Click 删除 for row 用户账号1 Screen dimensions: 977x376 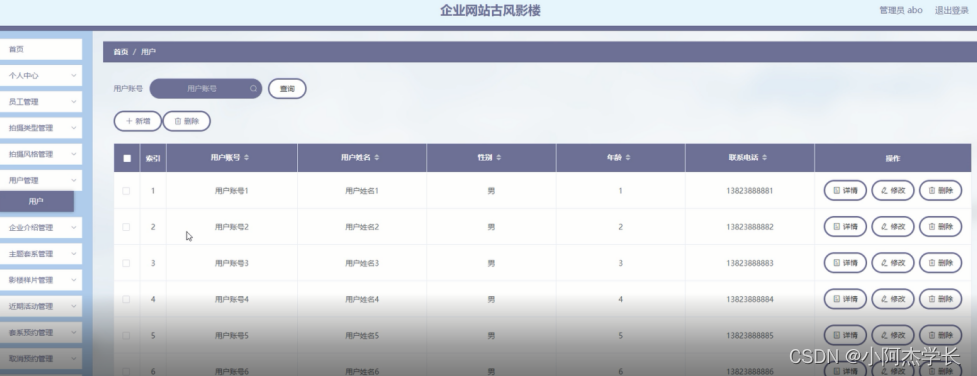tap(940, 191)
